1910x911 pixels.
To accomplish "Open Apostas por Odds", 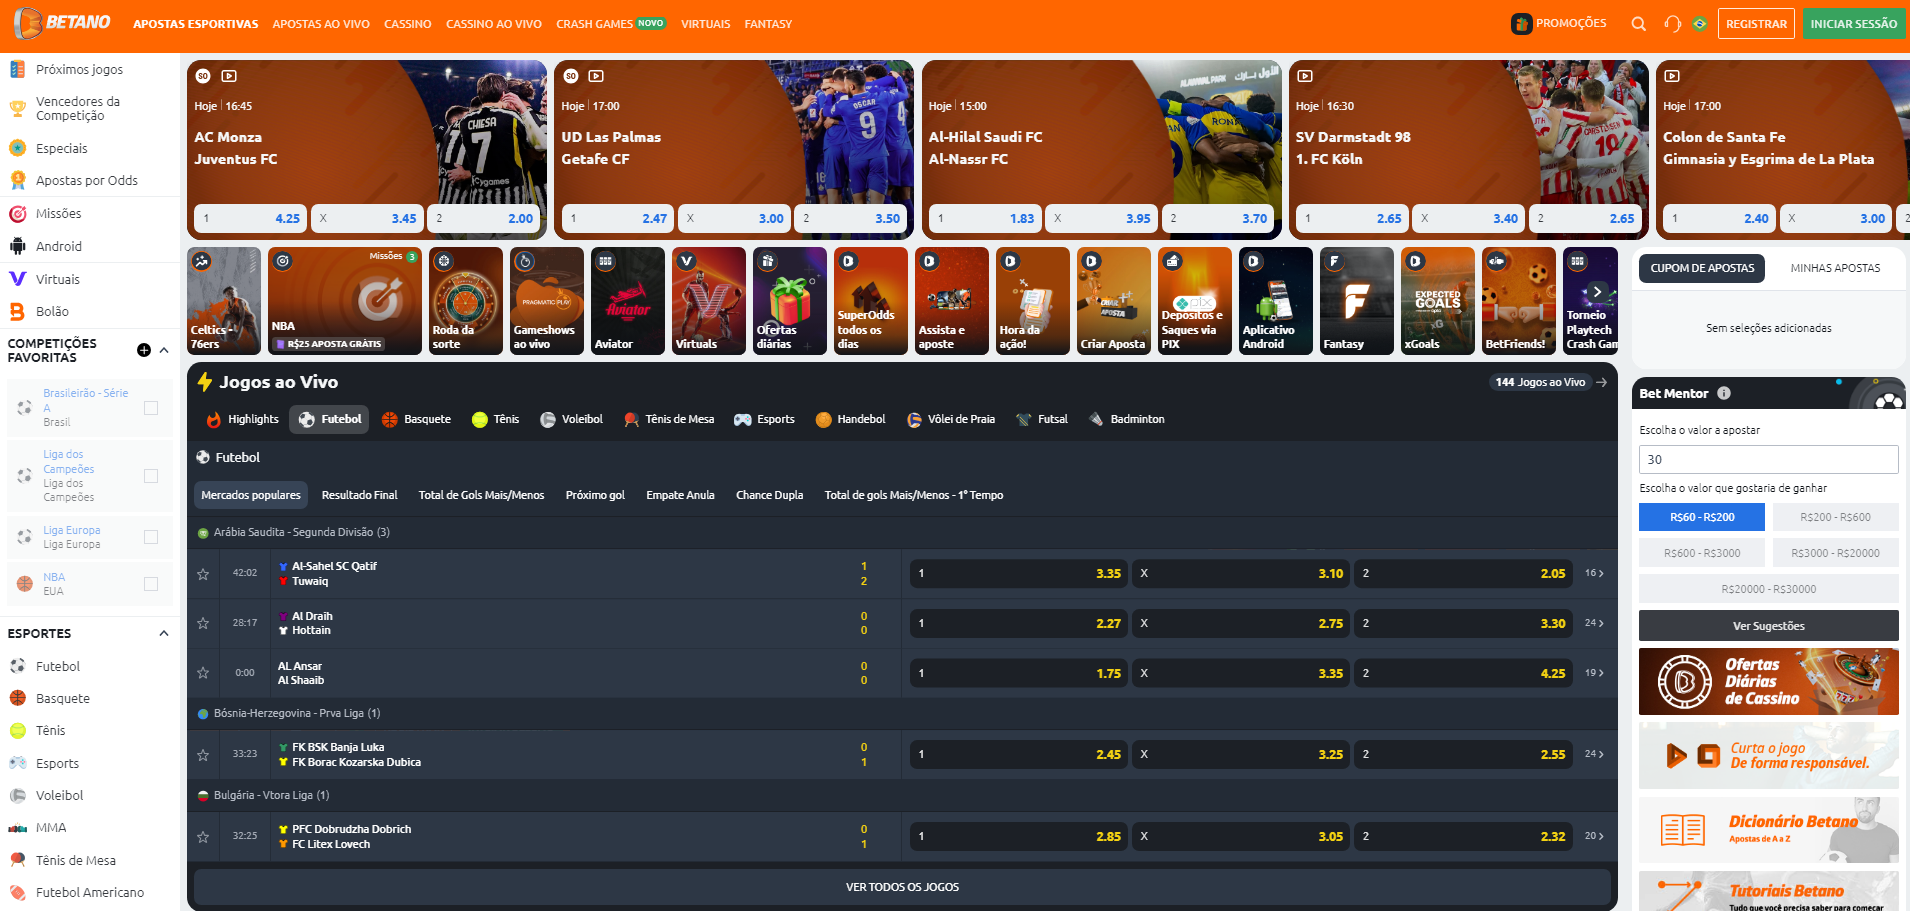I will (87, 180).
